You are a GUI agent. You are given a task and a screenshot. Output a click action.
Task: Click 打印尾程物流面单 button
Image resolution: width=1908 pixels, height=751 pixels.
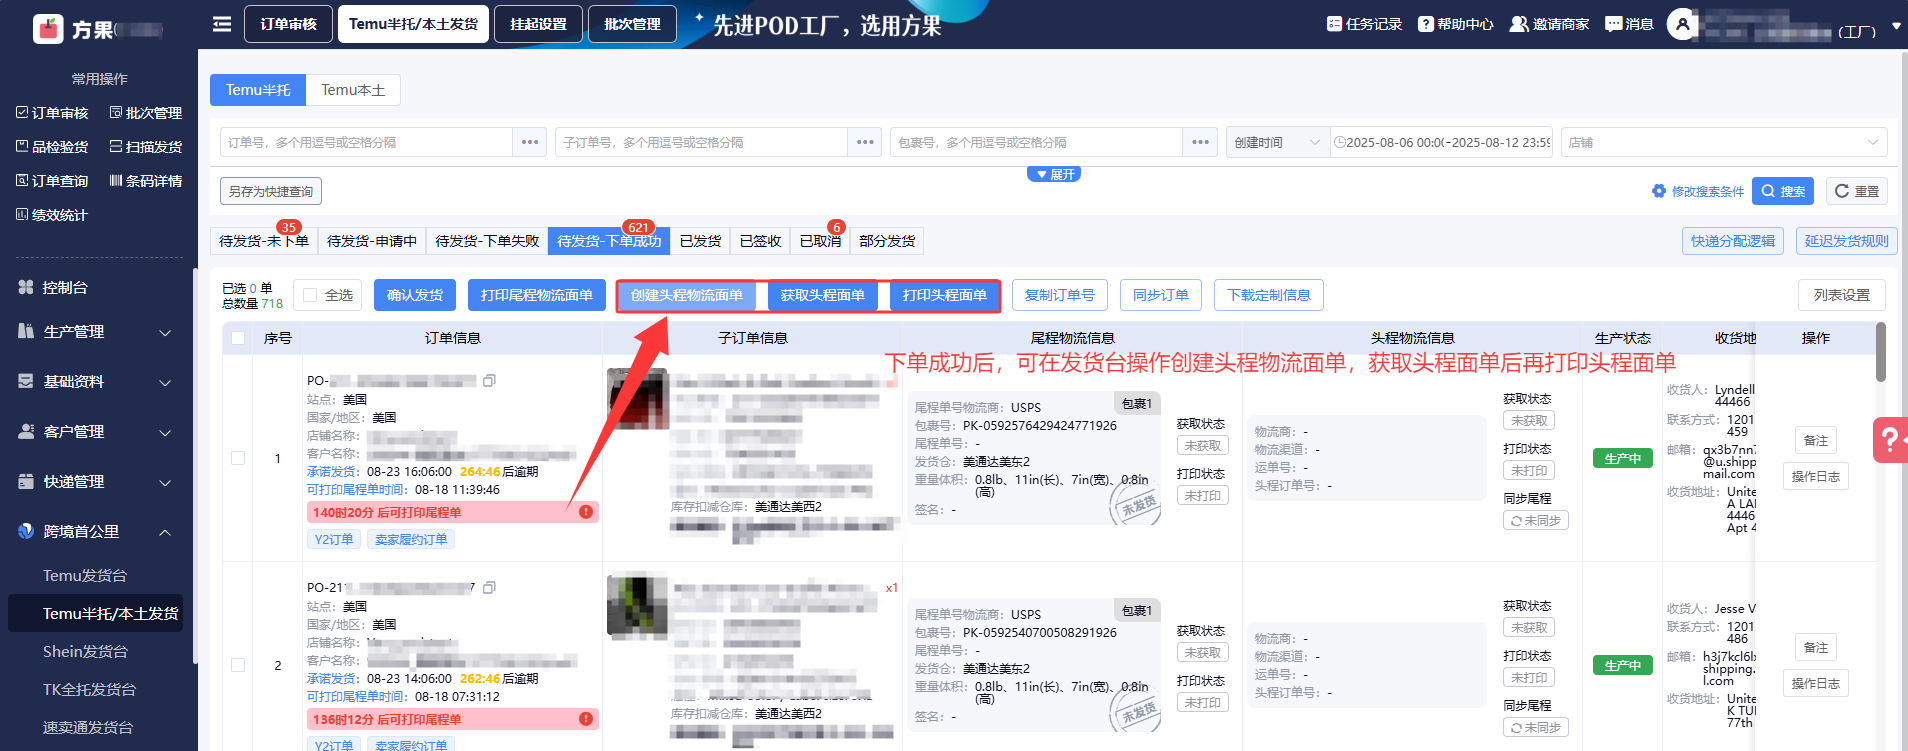tap(537, 295)
